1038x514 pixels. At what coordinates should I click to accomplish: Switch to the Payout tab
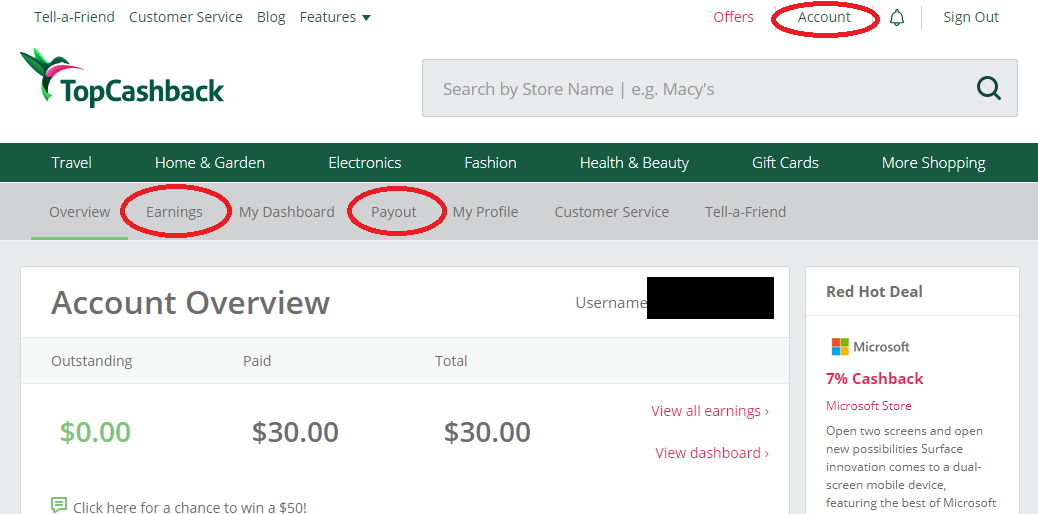pyautogui.click(x=393, y=212)
